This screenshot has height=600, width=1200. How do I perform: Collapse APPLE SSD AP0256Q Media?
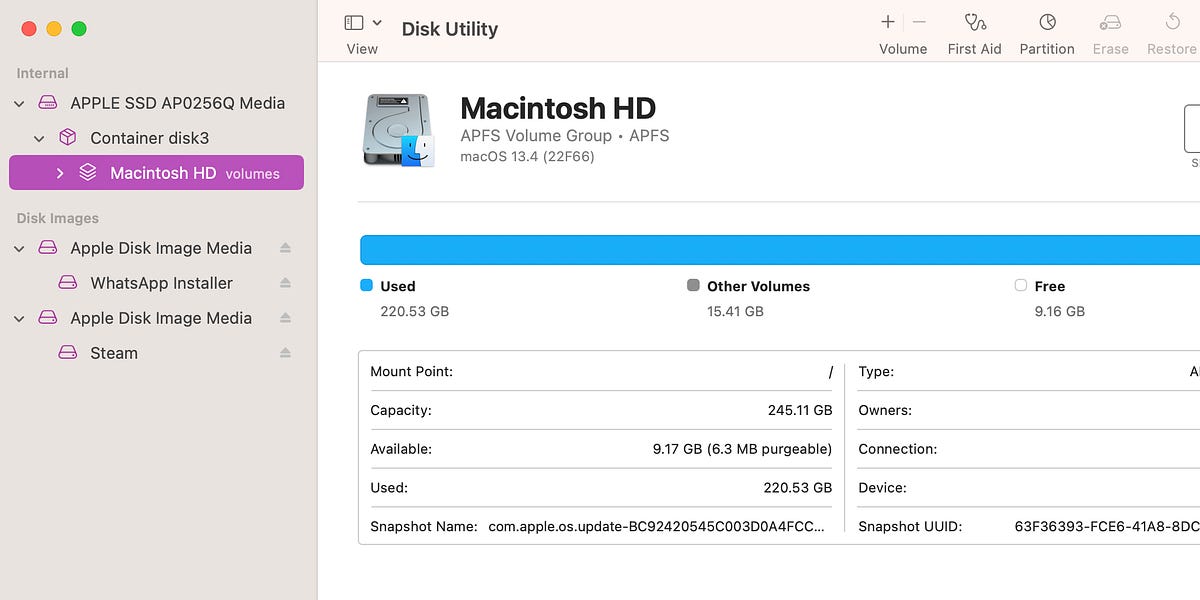point(18,103)
